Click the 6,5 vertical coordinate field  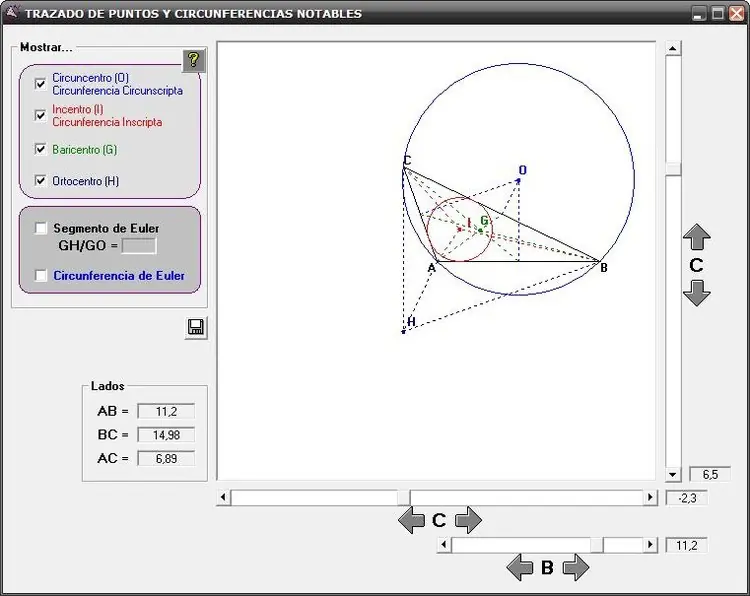[x=710, y=475]
